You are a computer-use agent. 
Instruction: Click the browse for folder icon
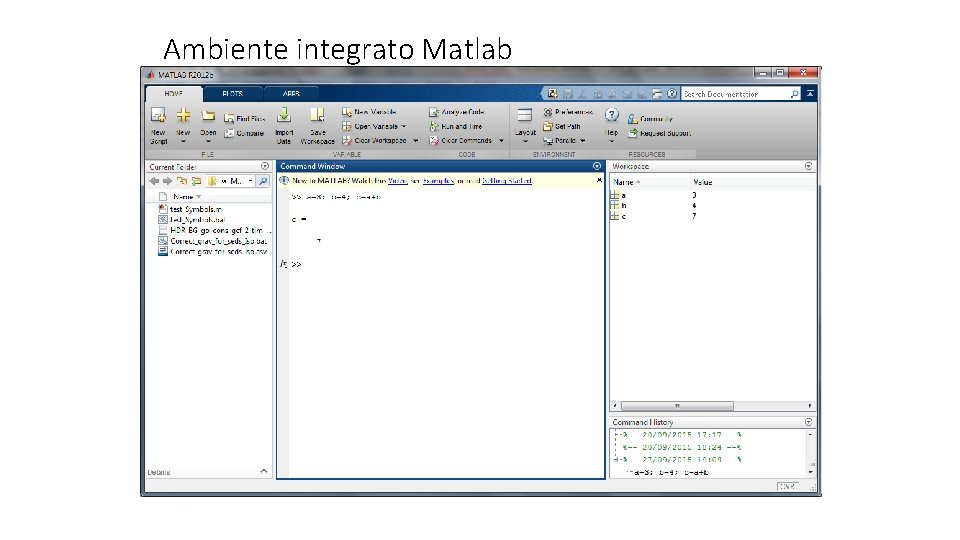coord(197,181)
